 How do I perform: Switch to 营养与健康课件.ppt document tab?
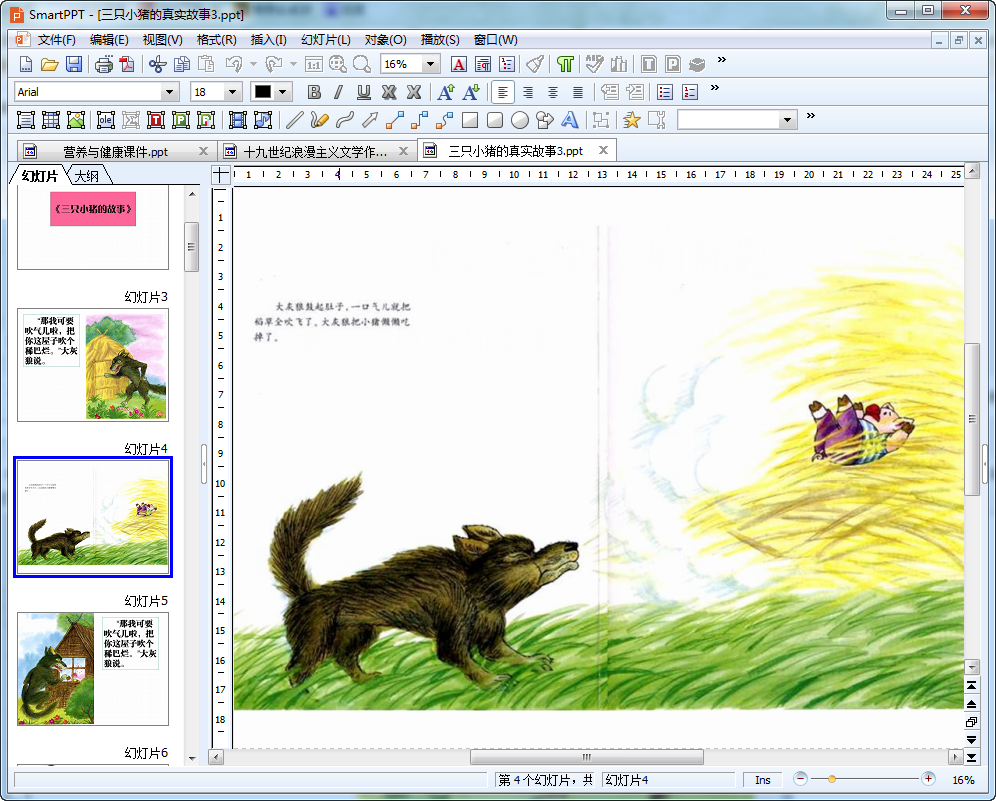click(116, 152)
